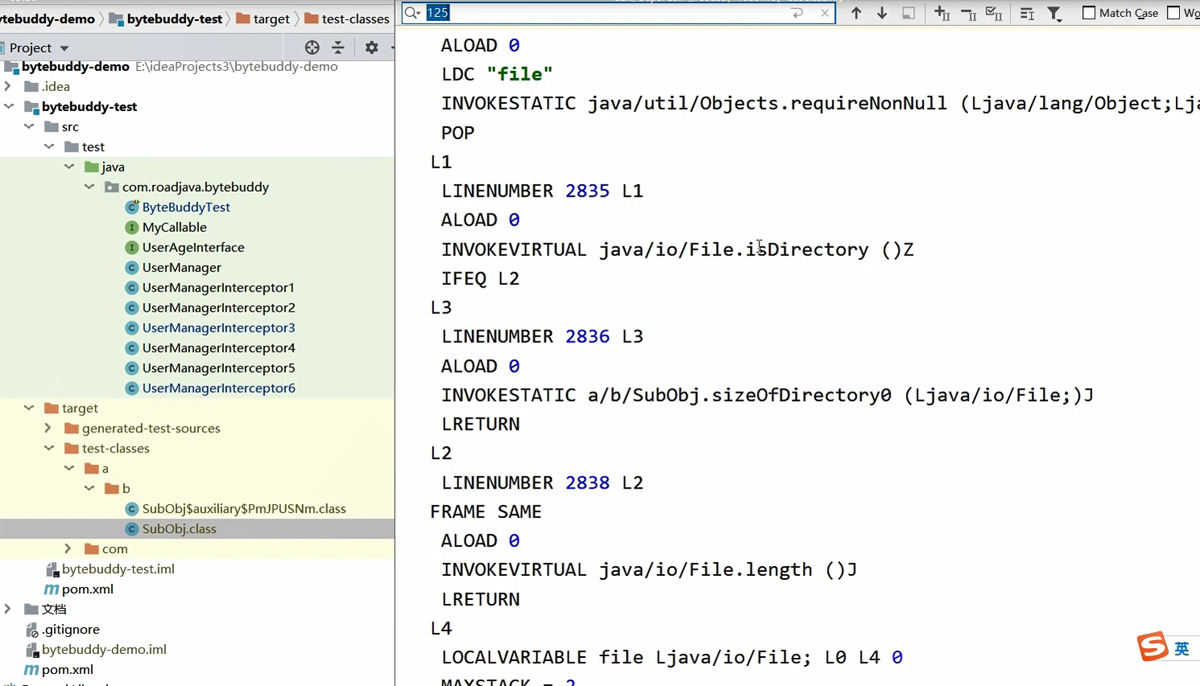Click the bytebuddy-demo breadcrumb
The width and height of the screenshot is (1200, 686).
47,18
